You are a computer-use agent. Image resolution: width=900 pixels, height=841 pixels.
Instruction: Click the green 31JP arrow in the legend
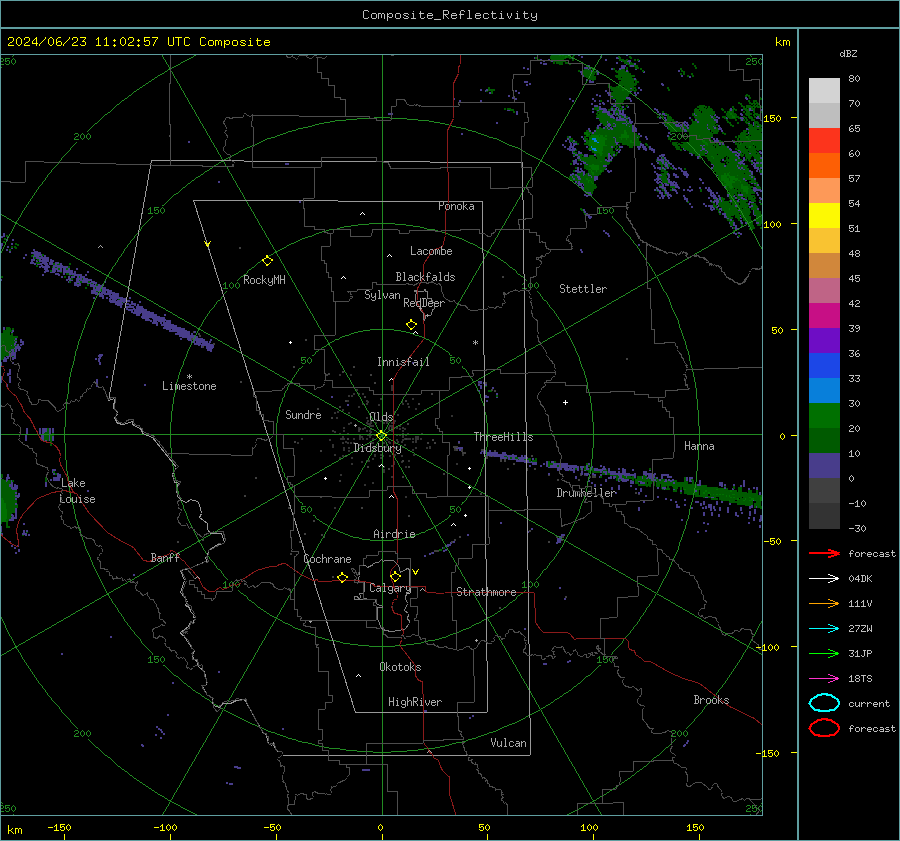click(x=824, y=653)
